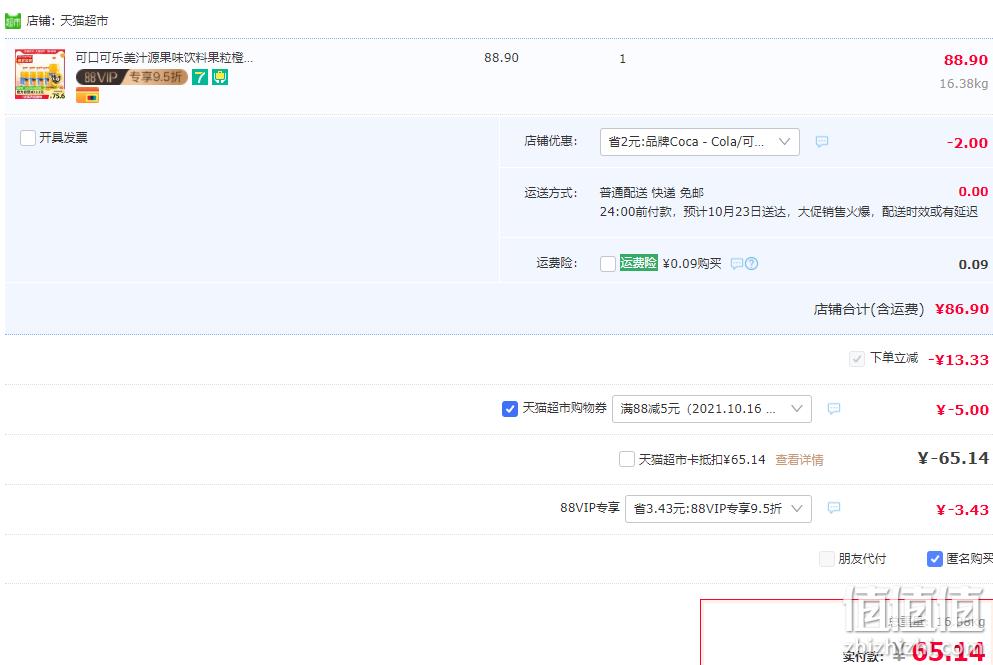Click the green 7-day return icon

200,77
